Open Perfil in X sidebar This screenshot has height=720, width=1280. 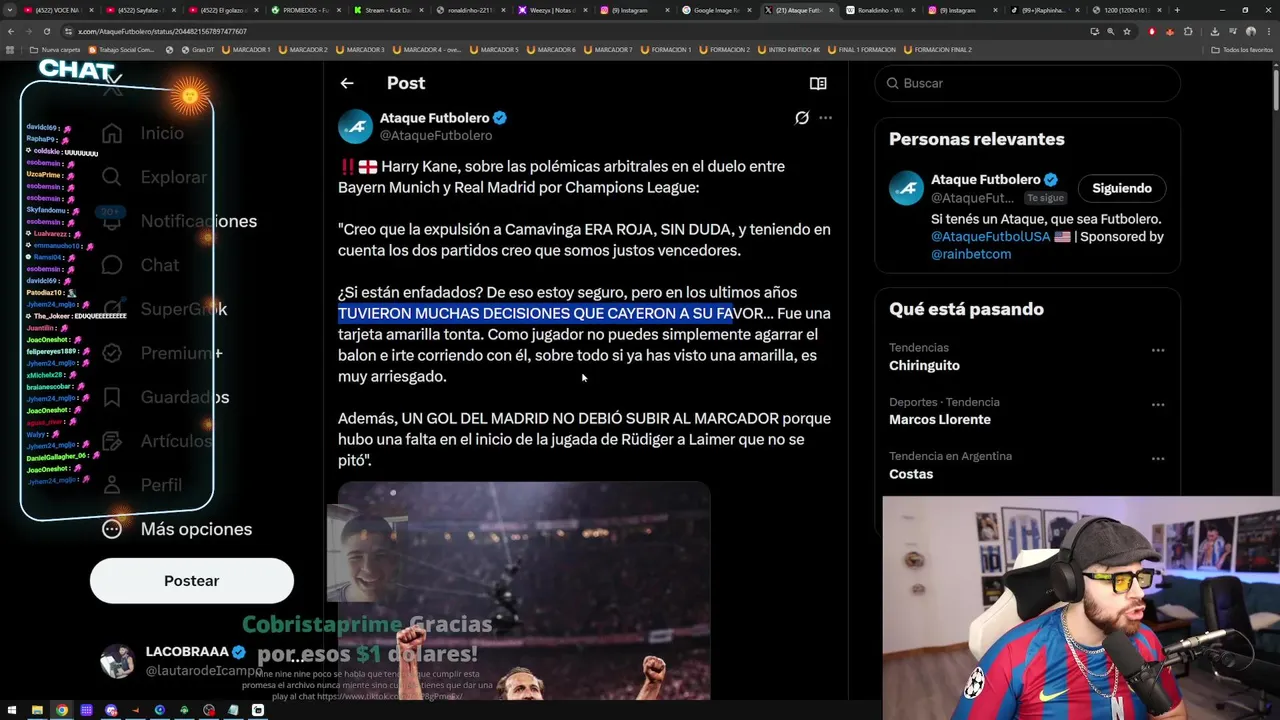click(x=143, y=485)
